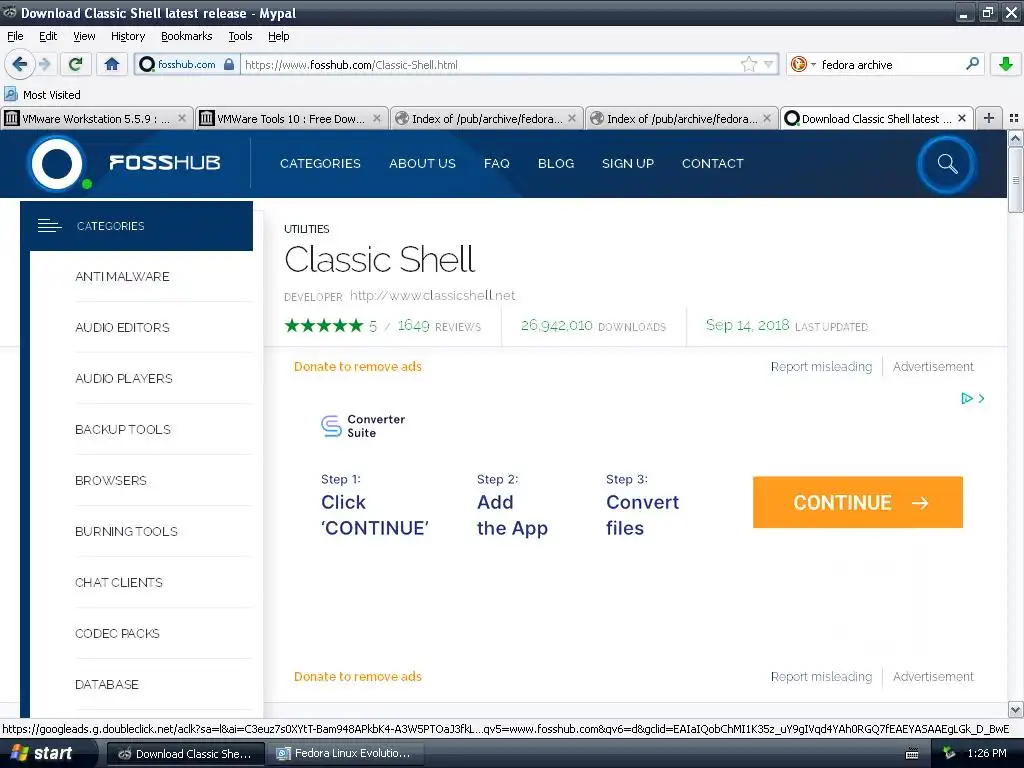Open FossHub site search circle icon
This screenshot has height=768, width=1024.
tap(946, 164)
